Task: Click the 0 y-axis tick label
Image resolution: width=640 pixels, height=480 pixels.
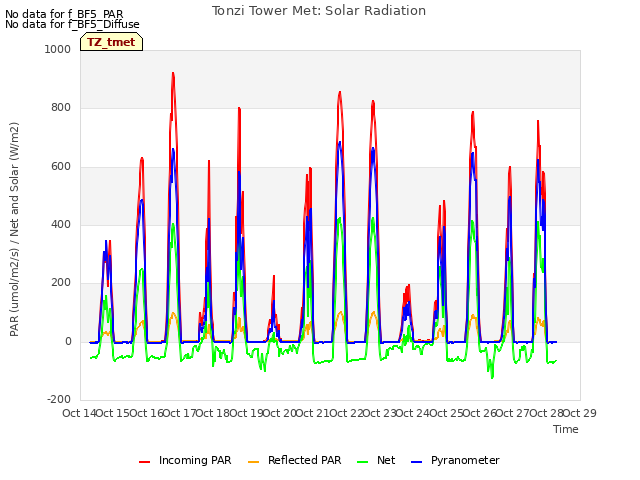Action: click(68, 341)
